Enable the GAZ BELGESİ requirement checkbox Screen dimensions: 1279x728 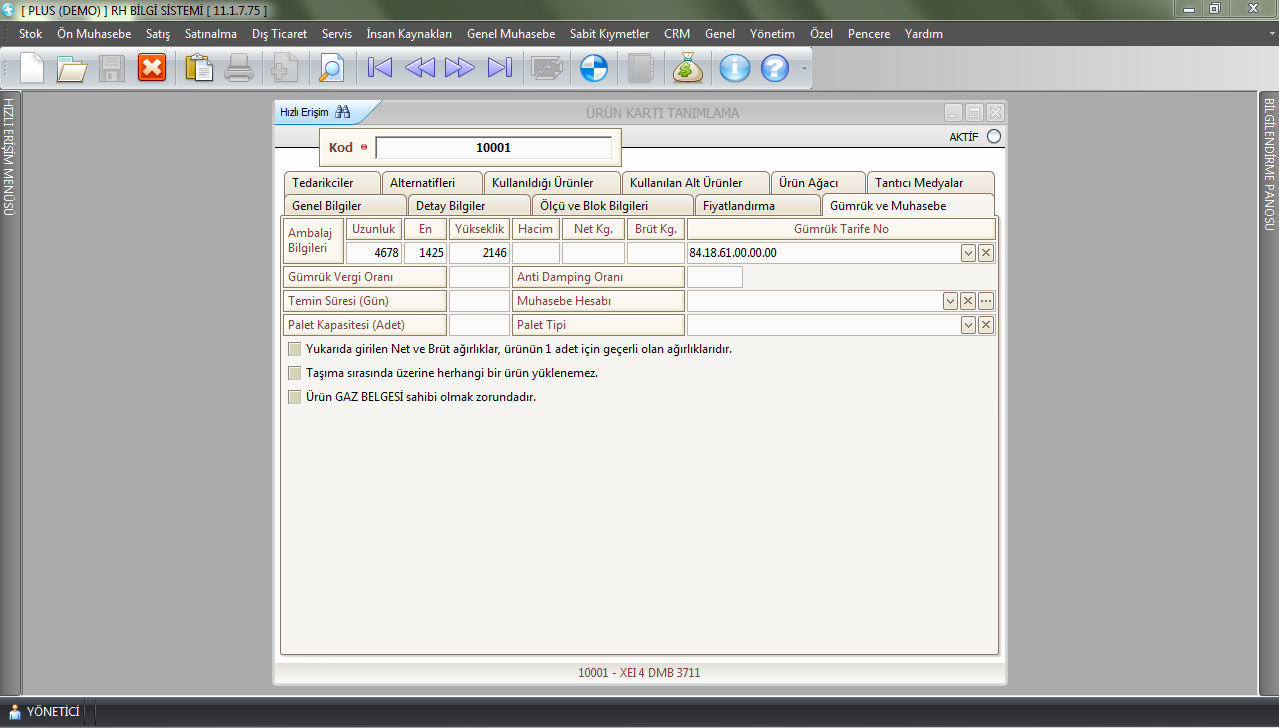295,397
